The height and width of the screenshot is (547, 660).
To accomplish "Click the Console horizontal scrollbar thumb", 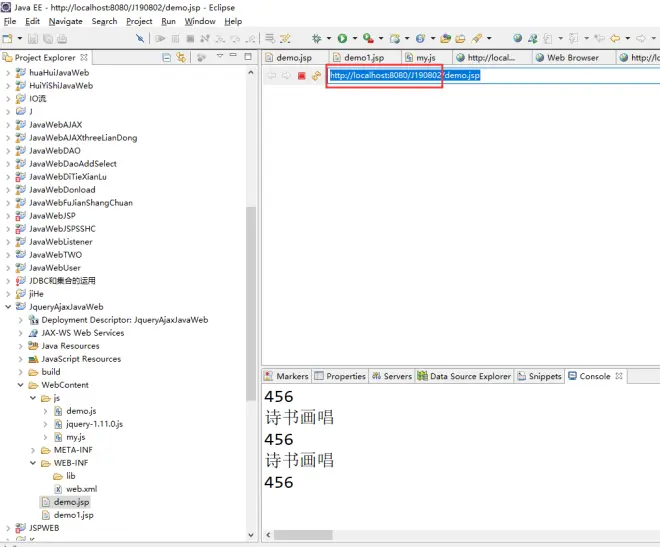I will click(x=303, y=535).
